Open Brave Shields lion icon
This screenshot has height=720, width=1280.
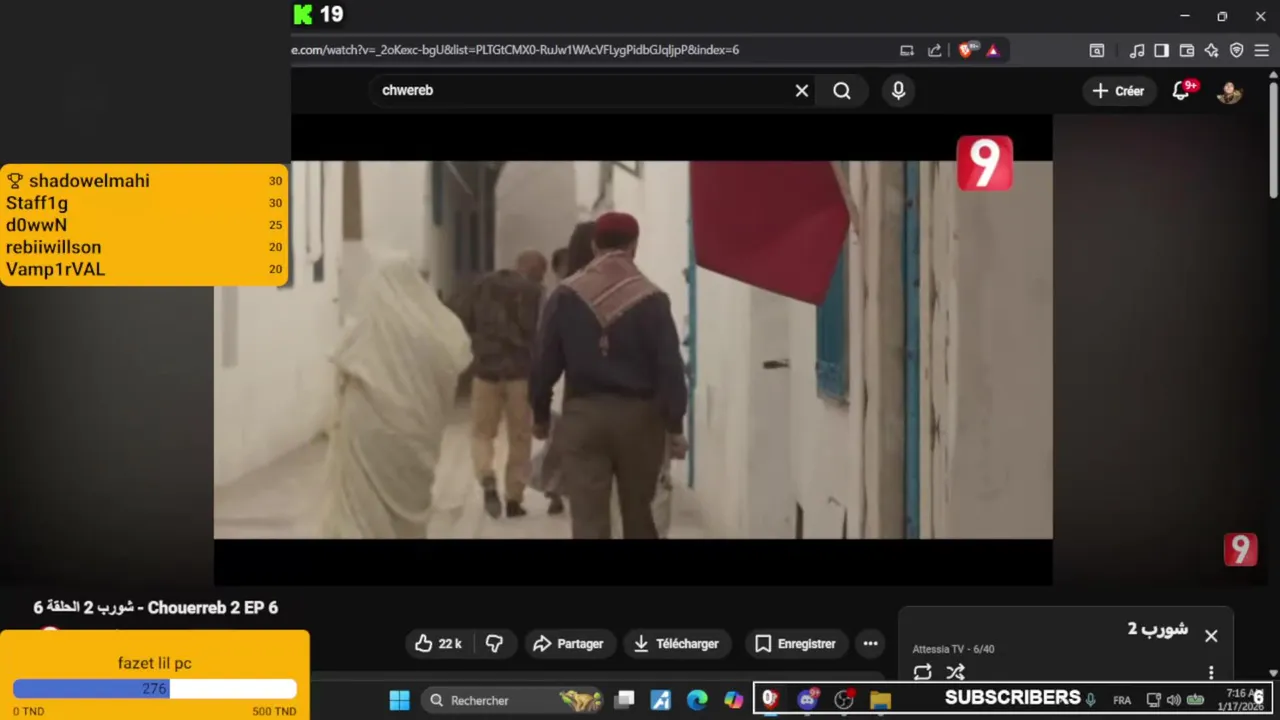click(x=966, y=50)
